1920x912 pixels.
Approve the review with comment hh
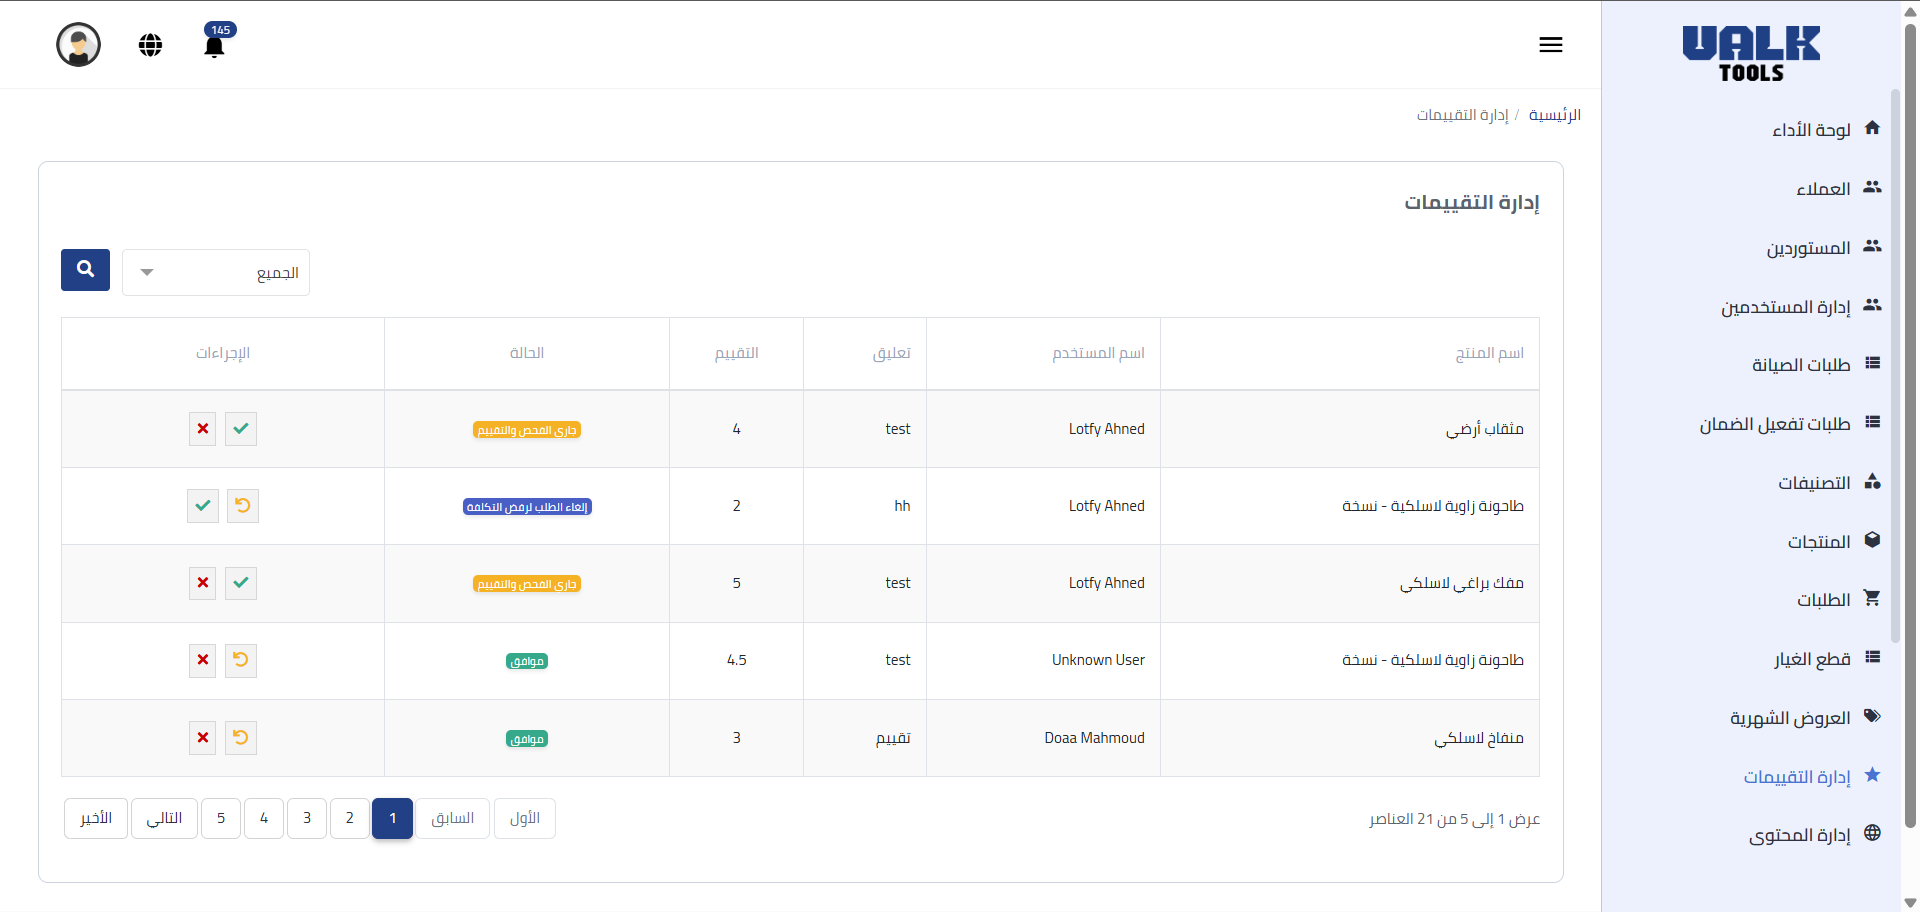tap(203, 506)
